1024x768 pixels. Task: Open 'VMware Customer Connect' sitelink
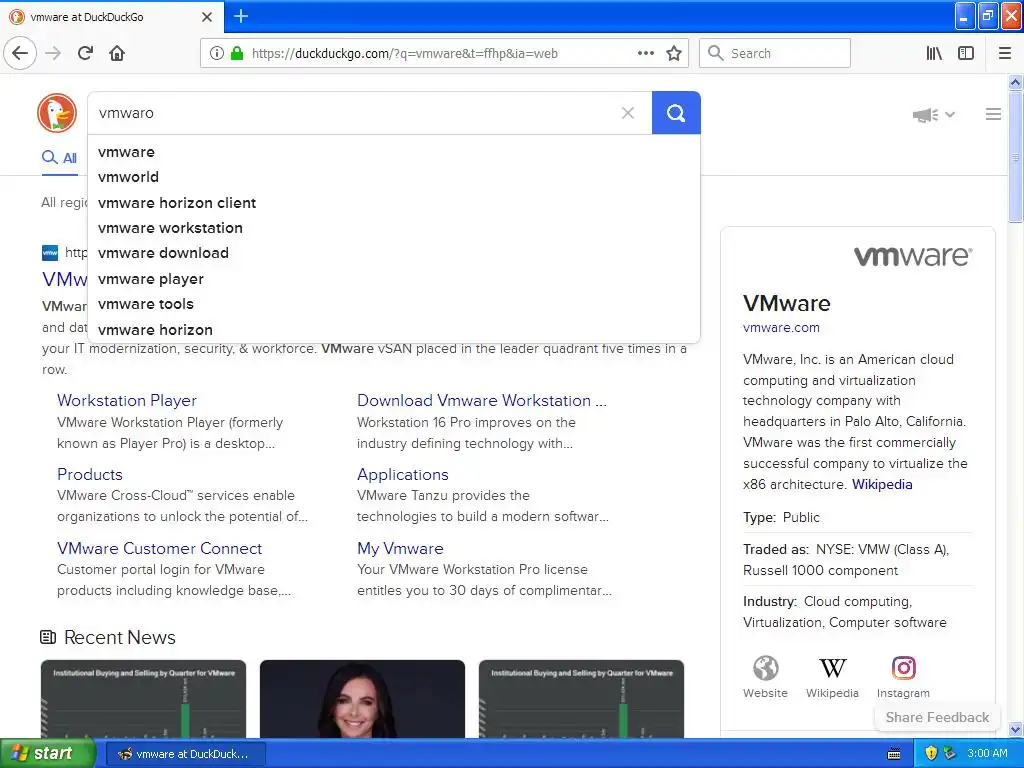point(159,549)
